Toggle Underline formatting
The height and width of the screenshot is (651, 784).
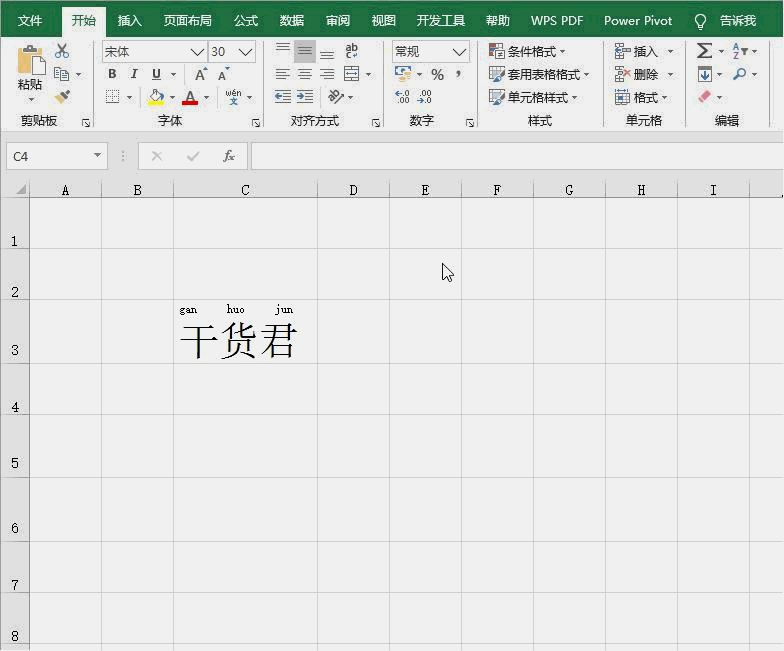click(156, 74)
